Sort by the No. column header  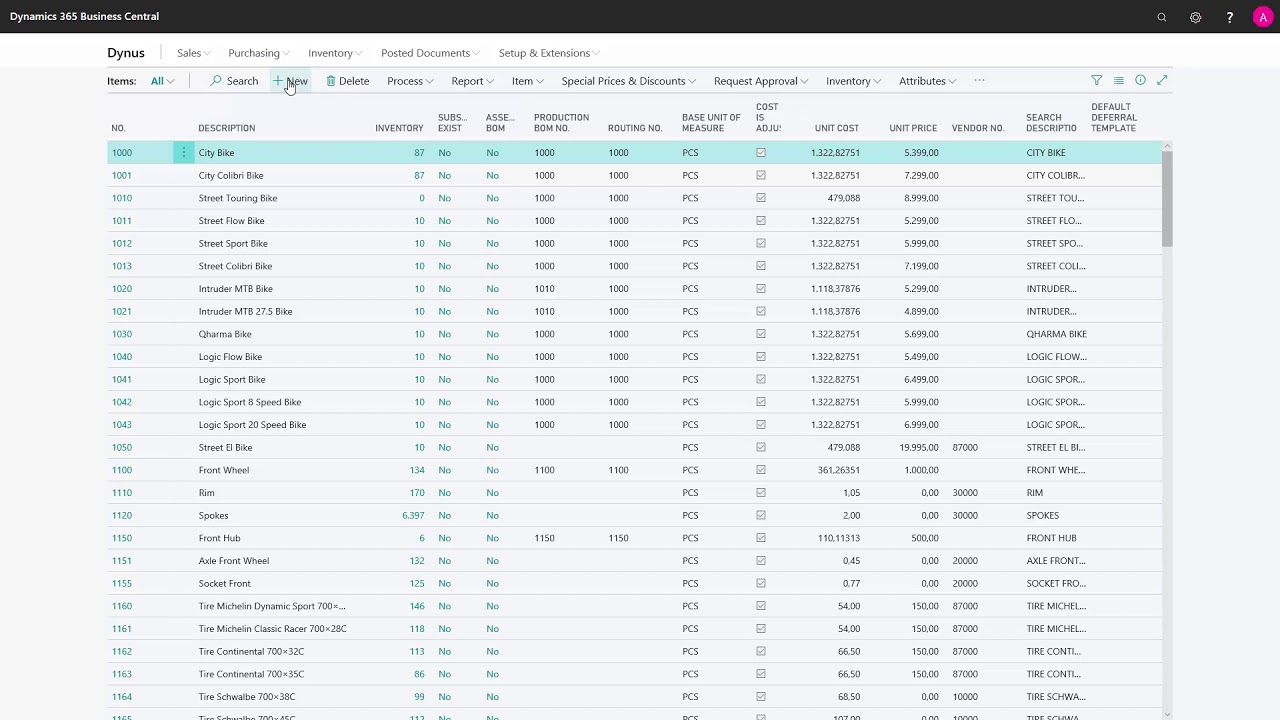[x=118, y=128]
